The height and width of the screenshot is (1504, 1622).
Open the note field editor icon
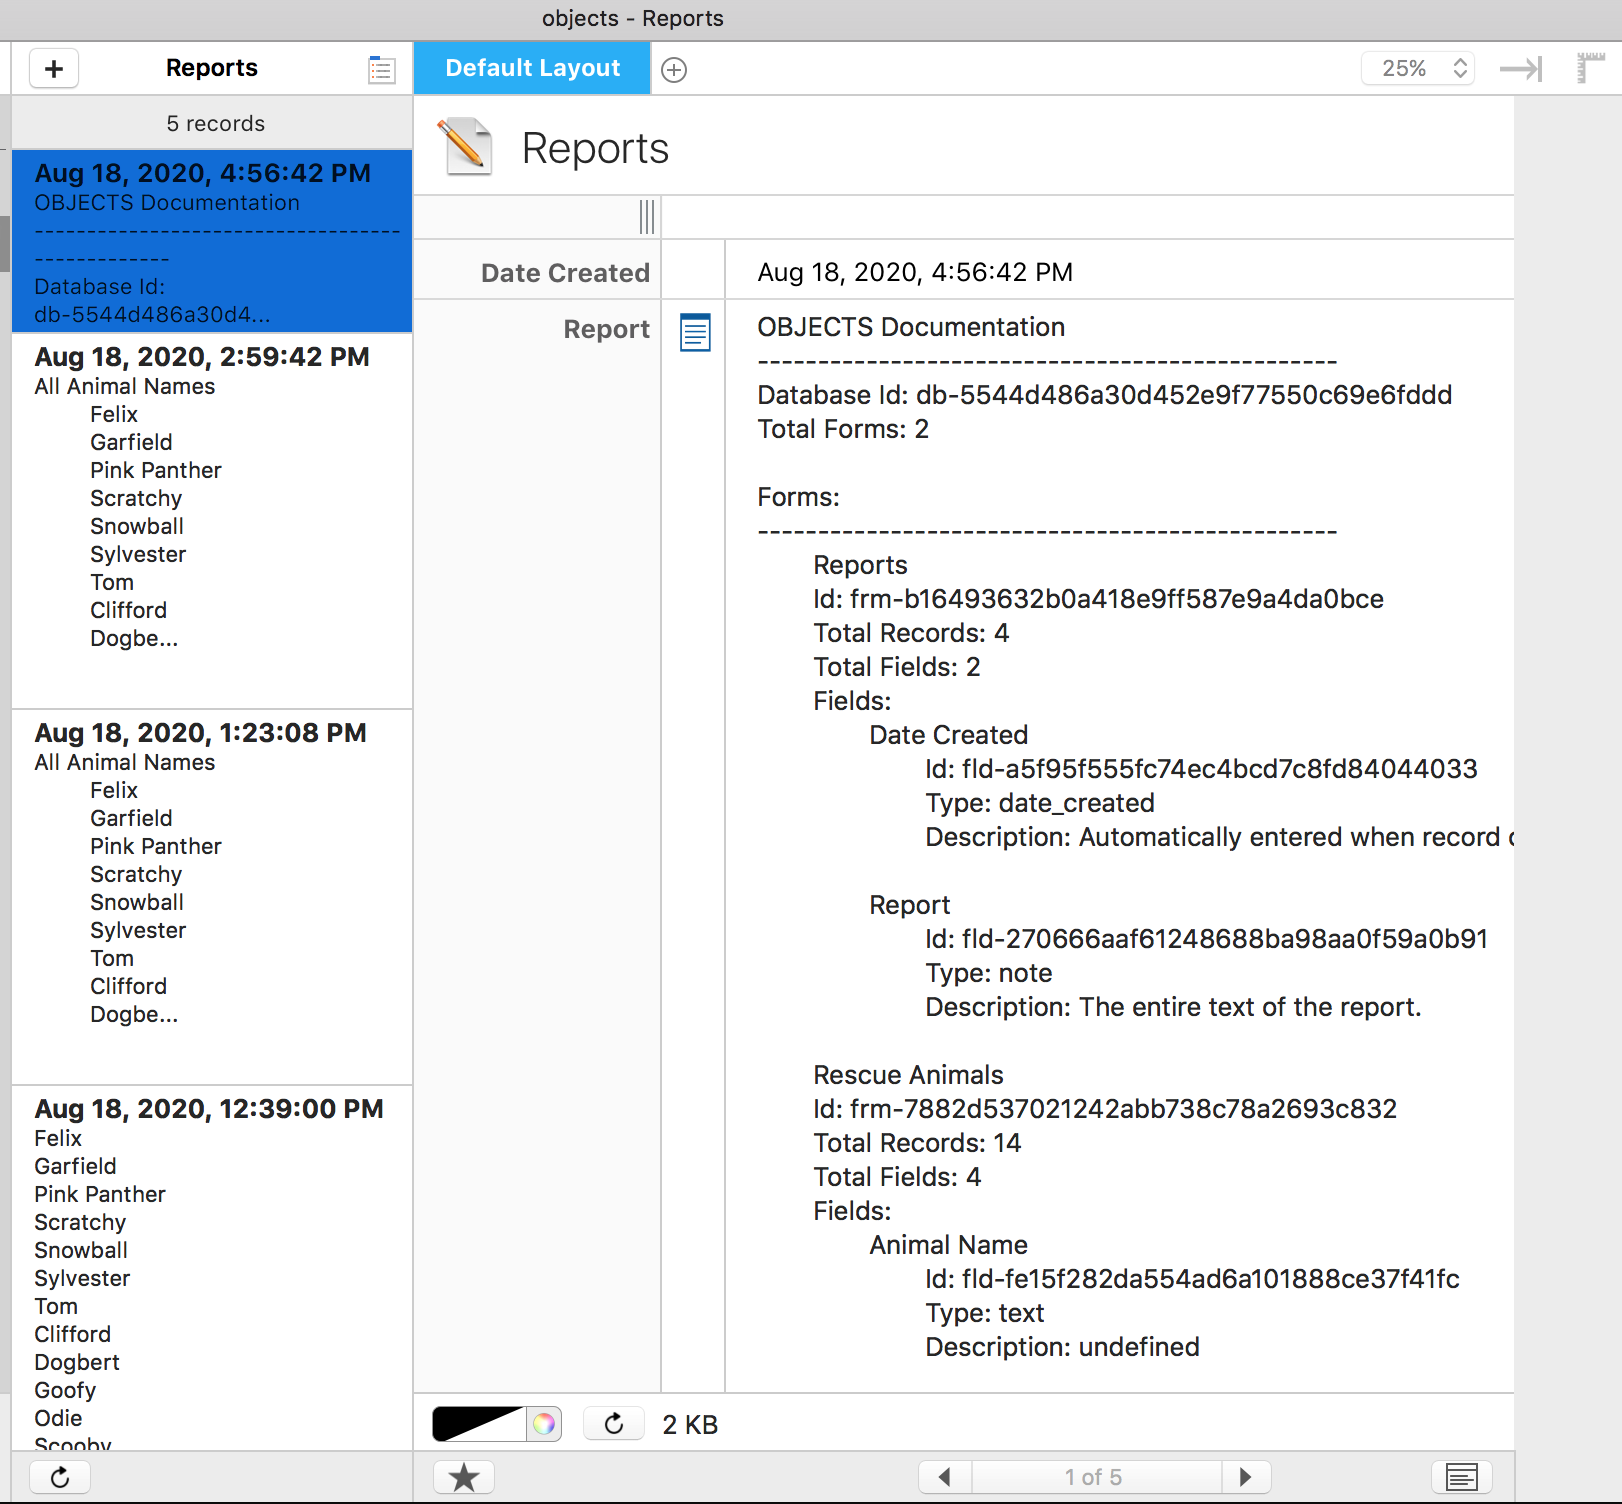click(695, 332)
